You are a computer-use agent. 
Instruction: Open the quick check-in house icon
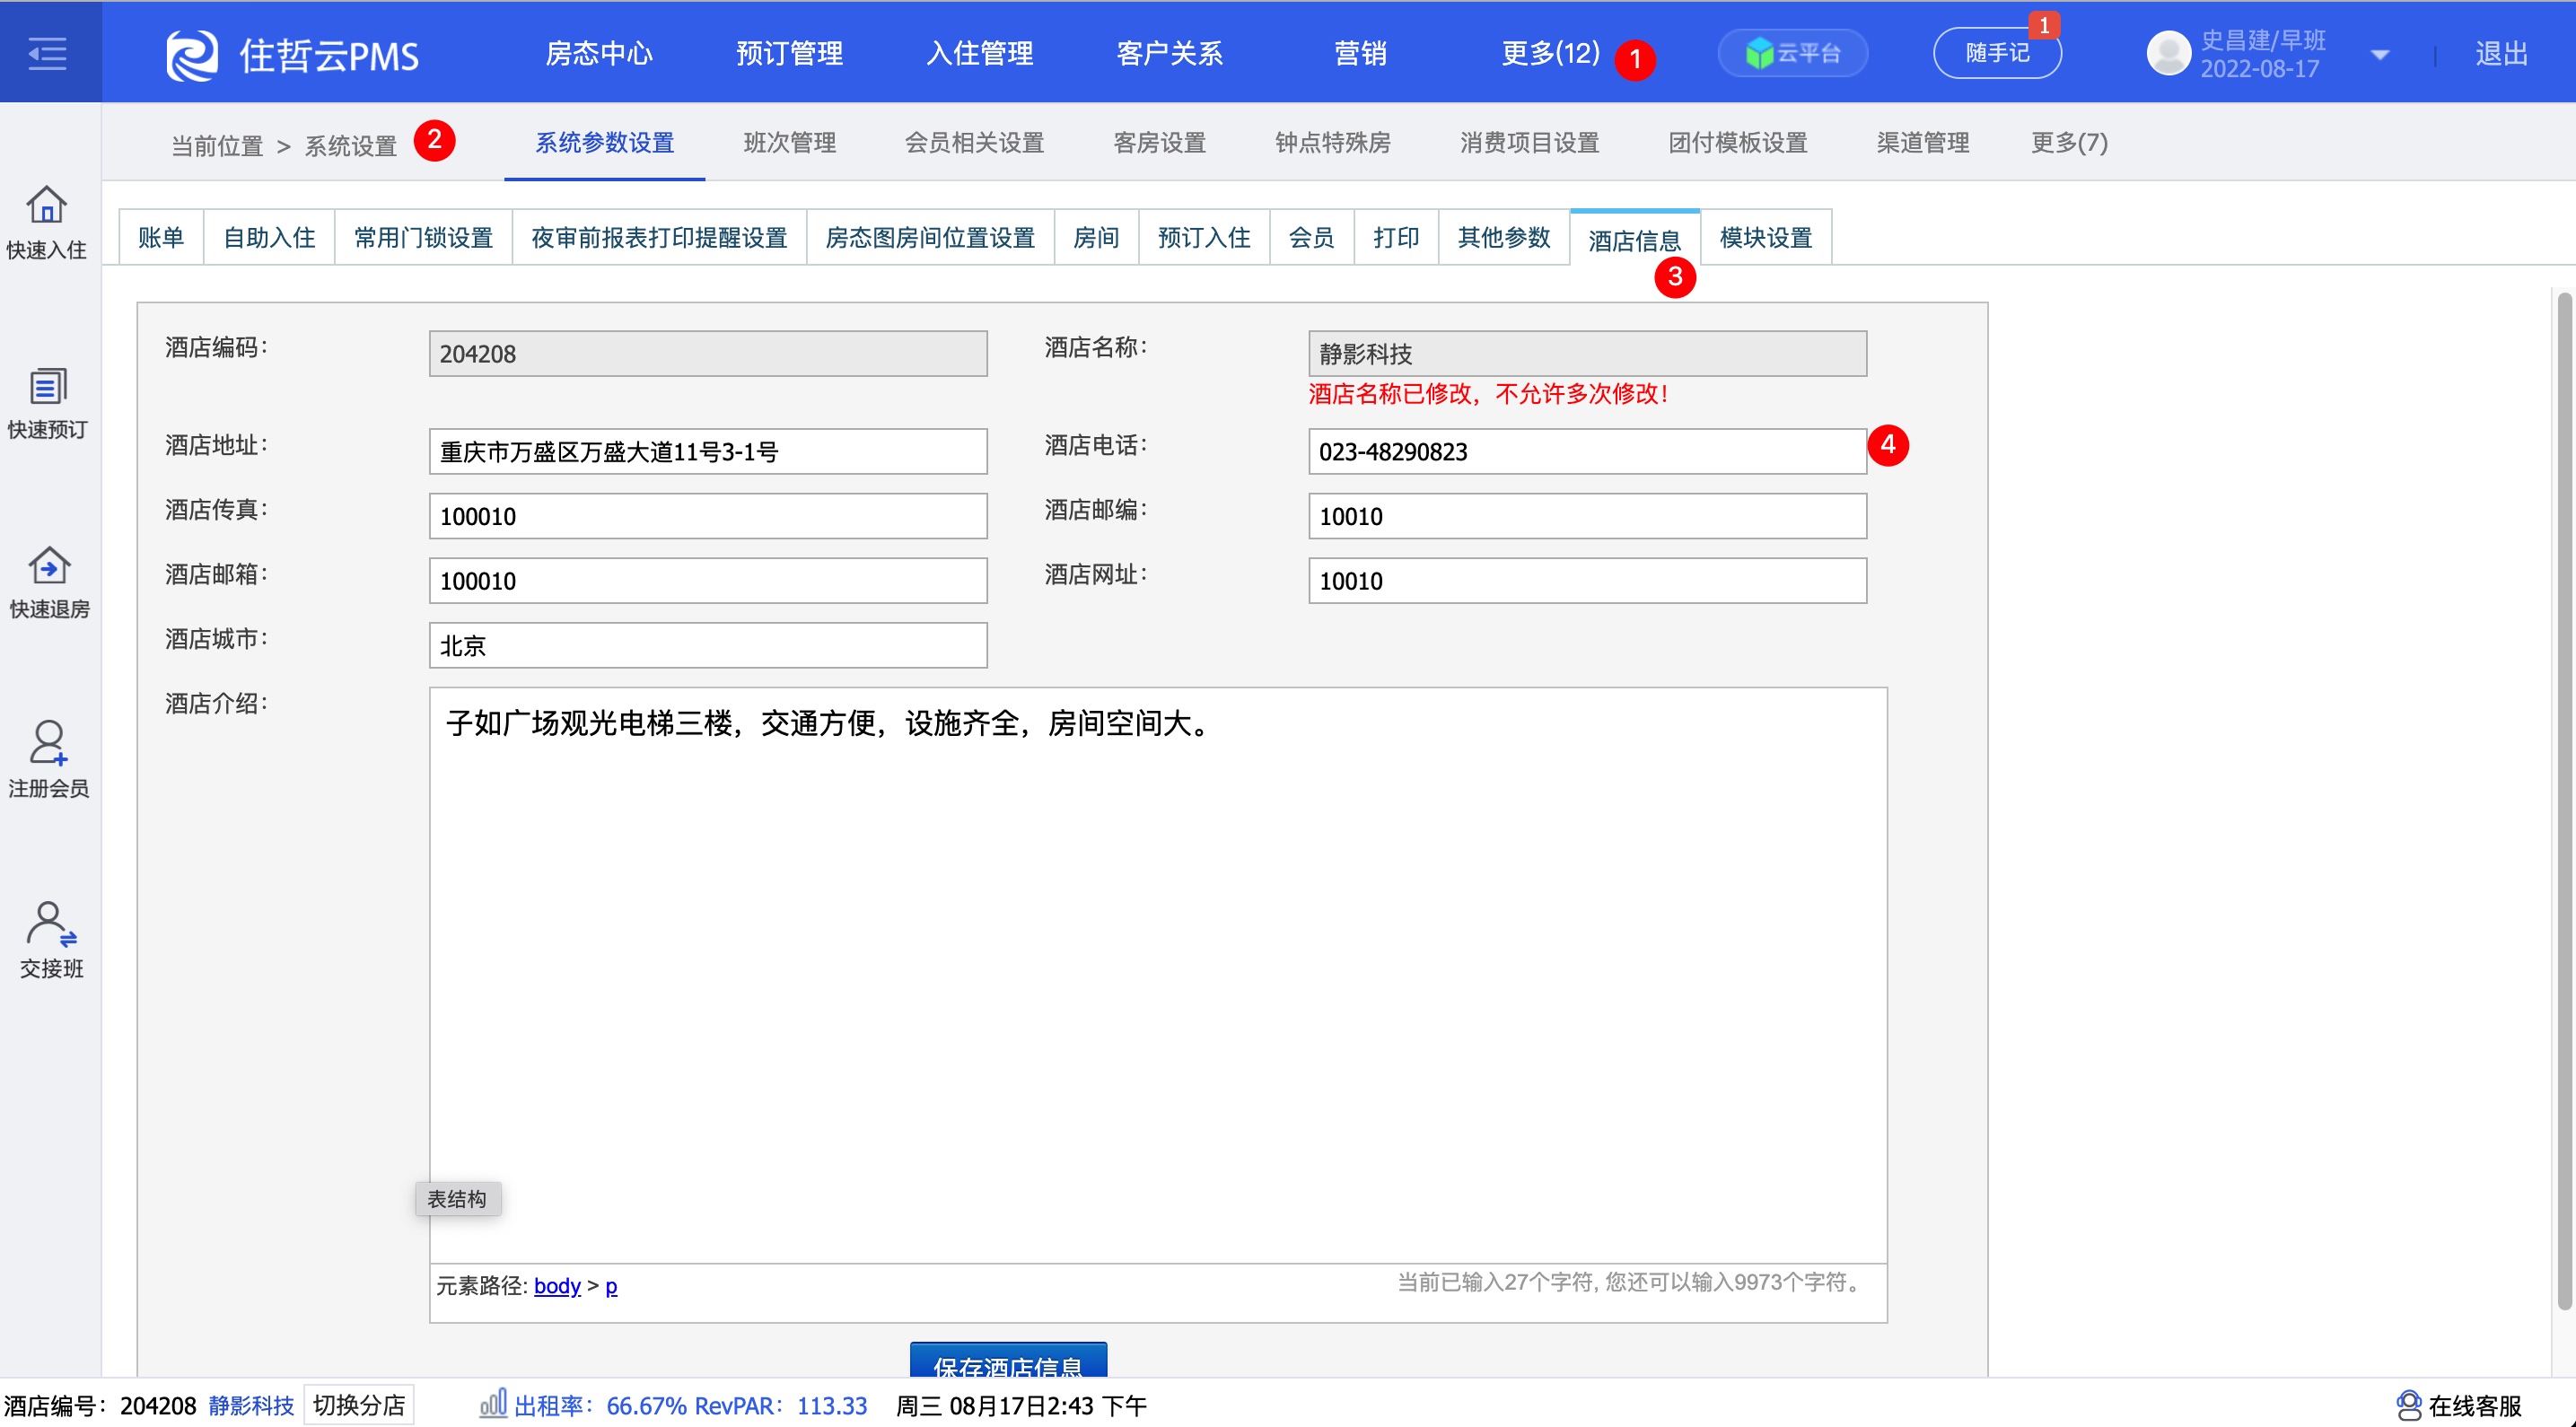tap(47, 205)
